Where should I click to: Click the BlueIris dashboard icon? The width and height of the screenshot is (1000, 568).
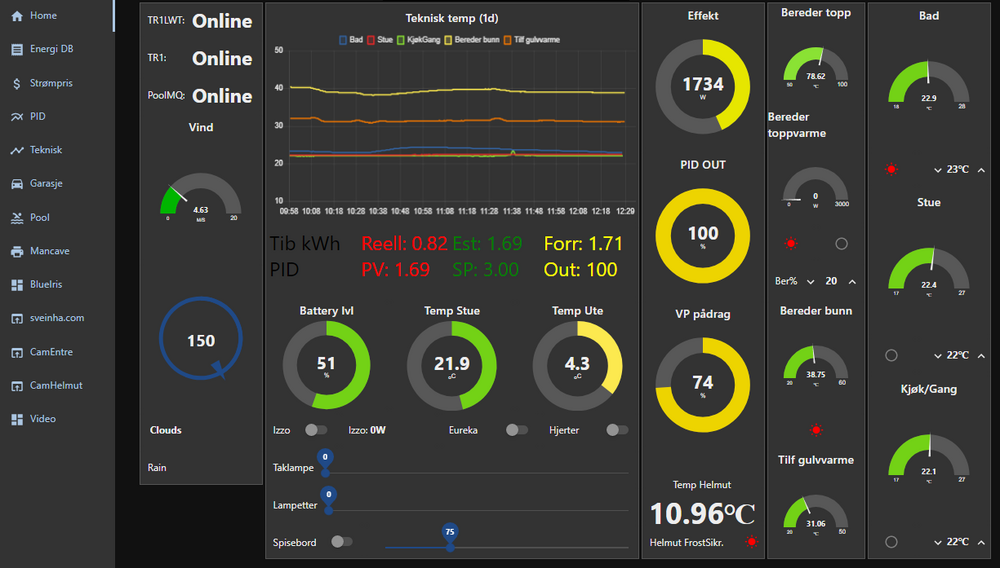pyautogui.click(x=17, y=285)
